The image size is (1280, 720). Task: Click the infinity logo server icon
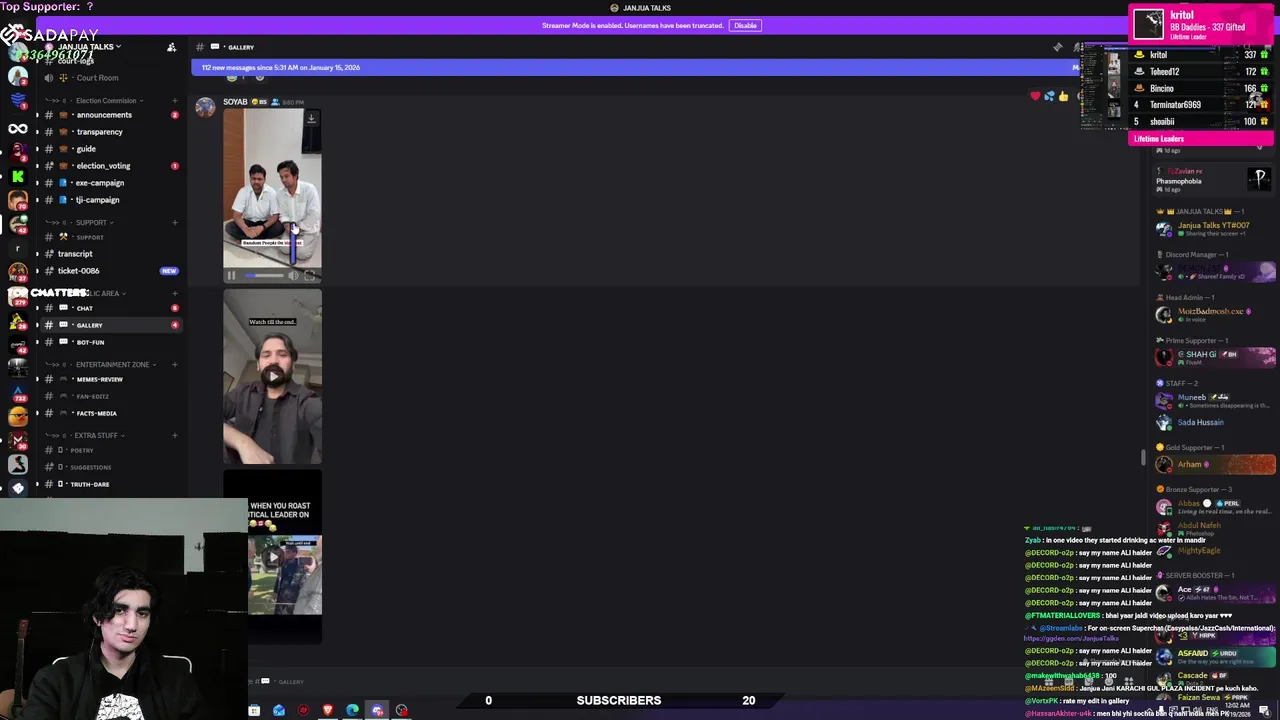click(x=18, y=128)
